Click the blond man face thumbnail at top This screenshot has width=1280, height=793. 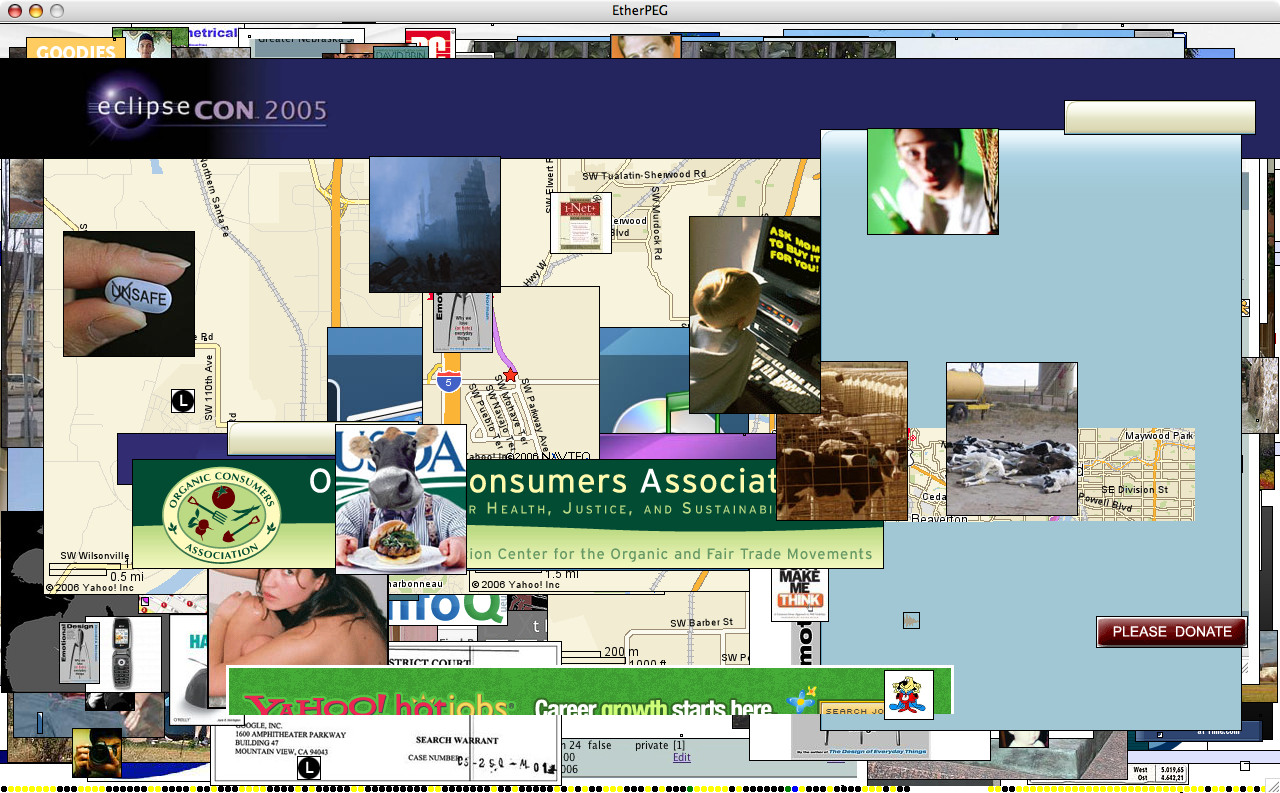(645, 47)
